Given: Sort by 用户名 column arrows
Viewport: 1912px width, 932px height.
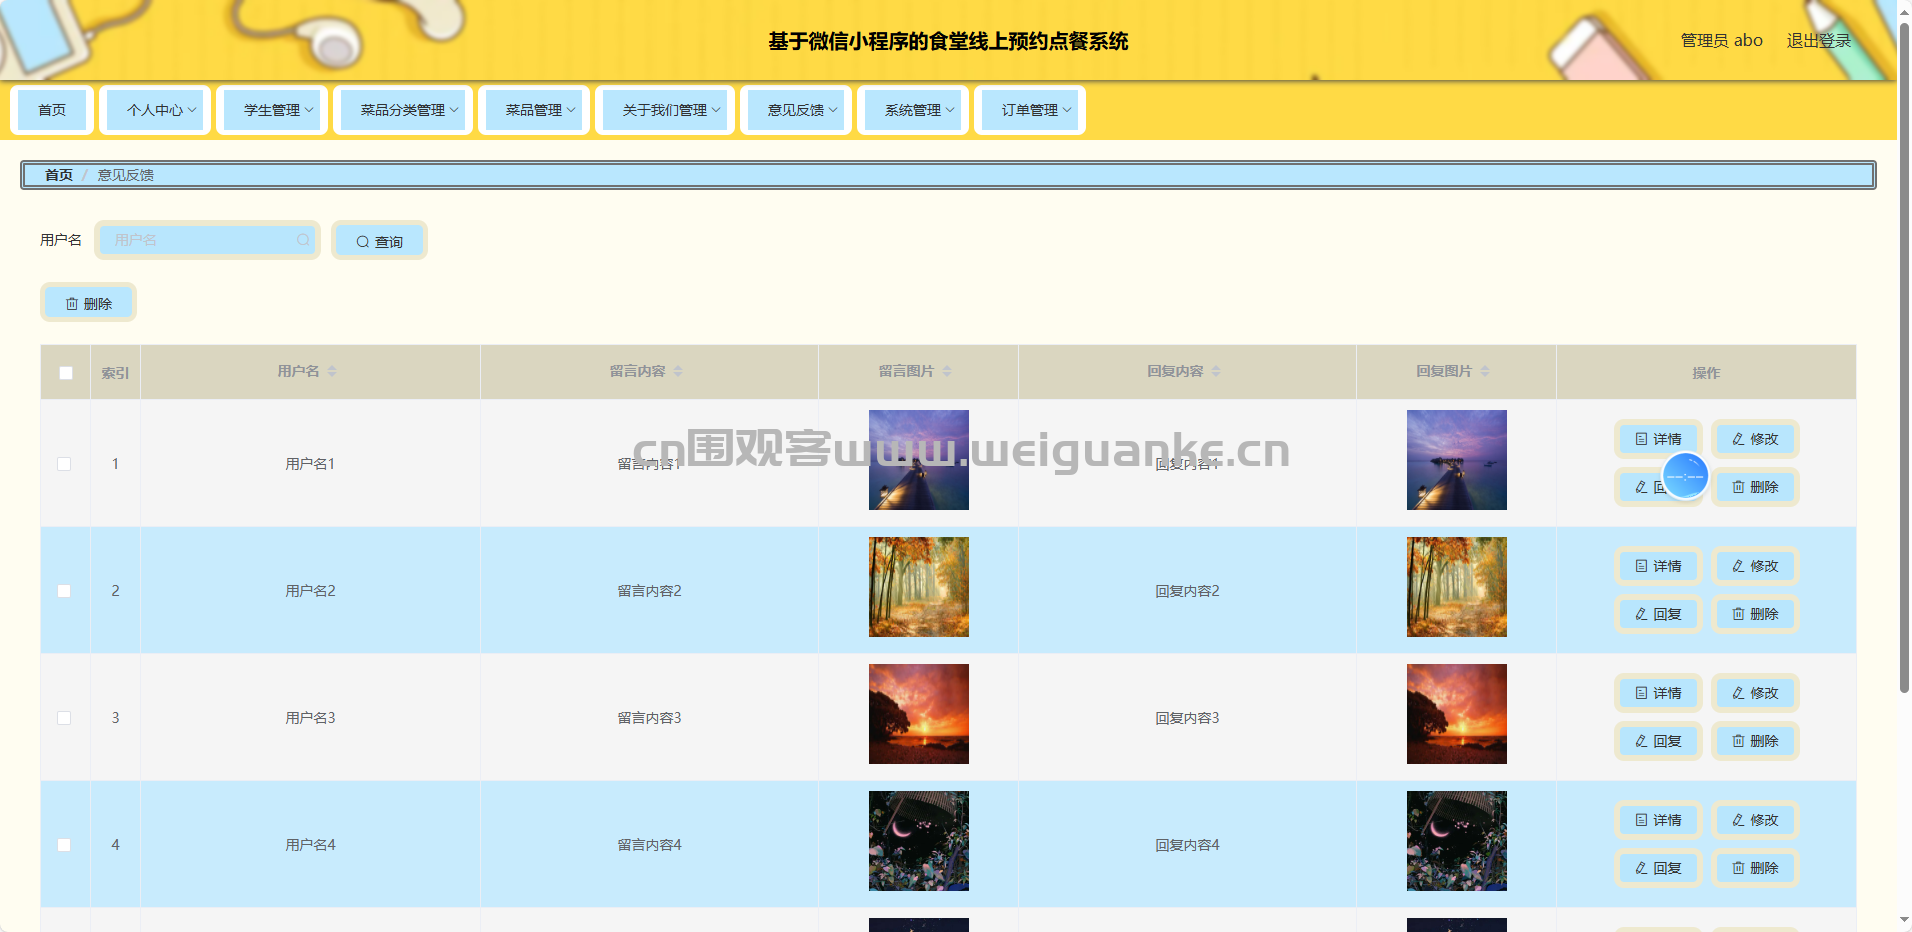Looking at the screenshot, I should coord(332,372).
